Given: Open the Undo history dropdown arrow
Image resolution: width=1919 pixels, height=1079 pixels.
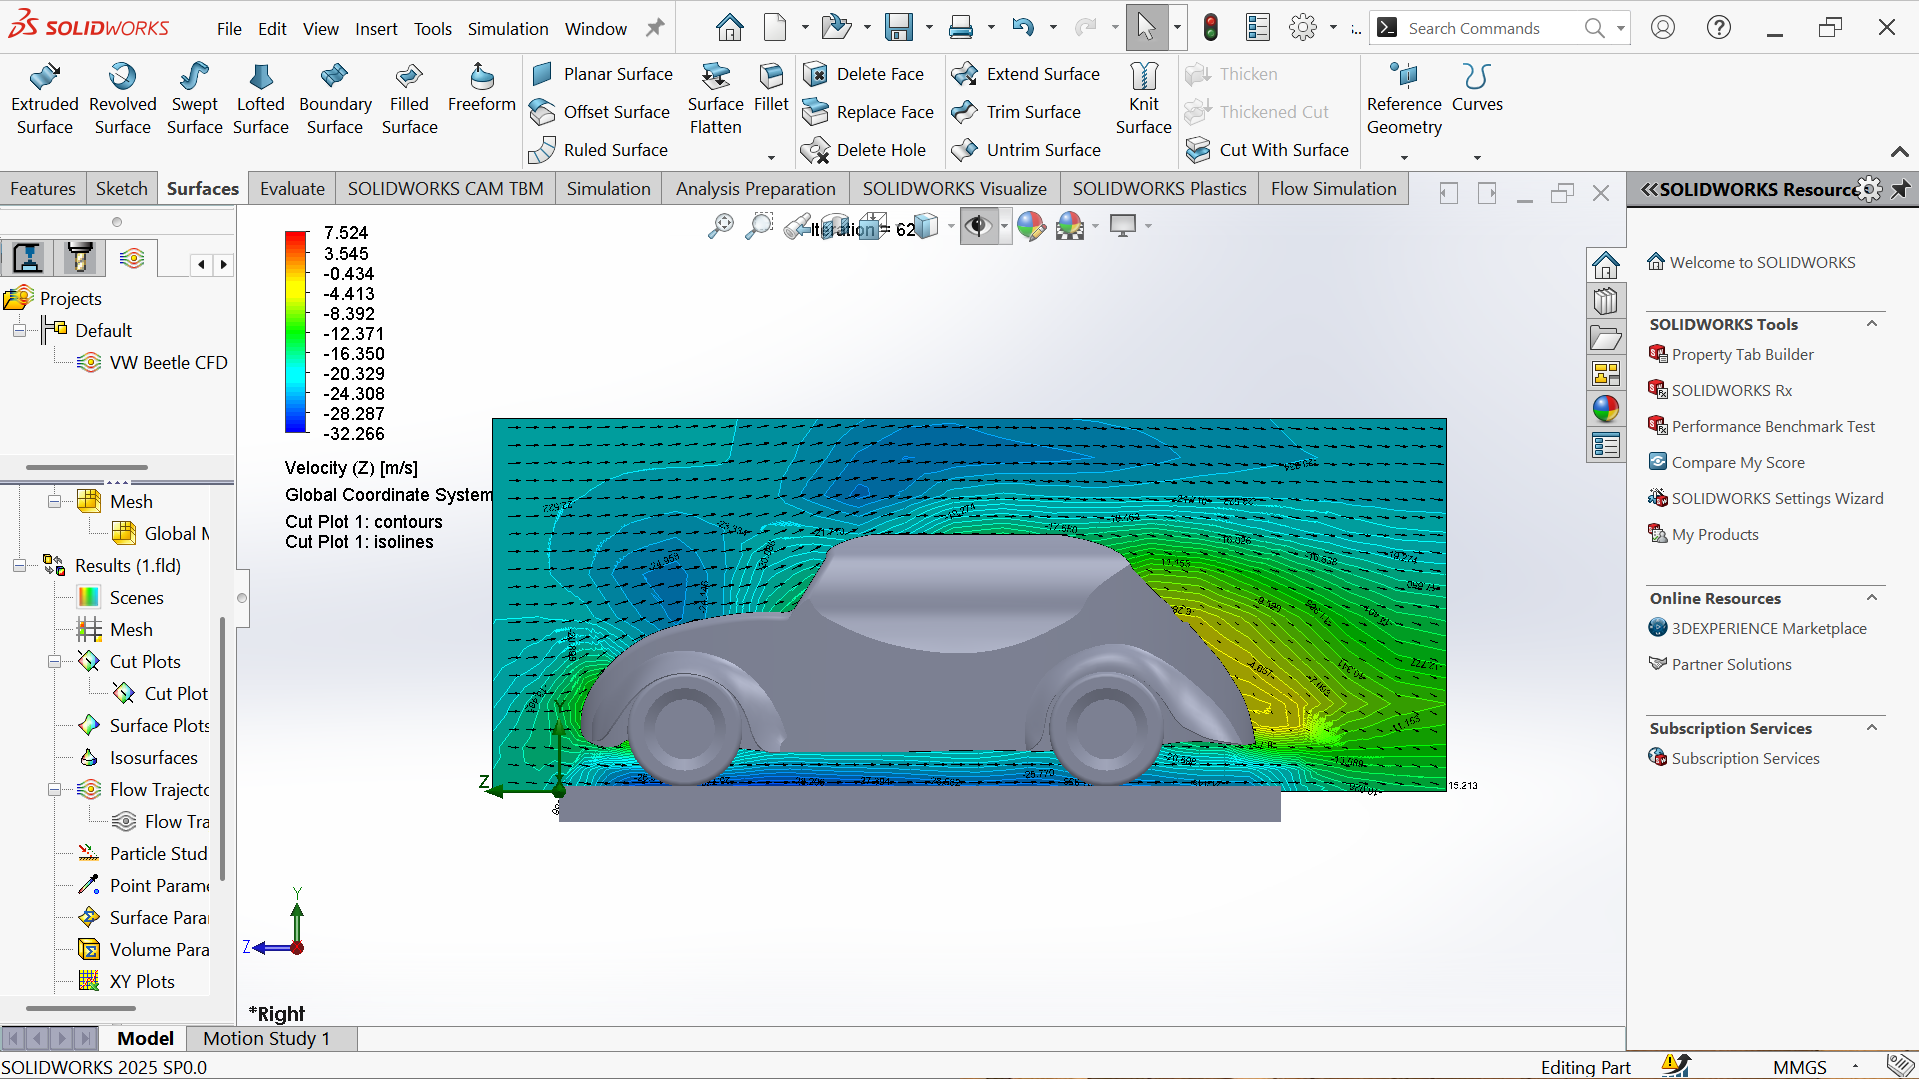Looking at the screenshot, I should coord(1053,28).
